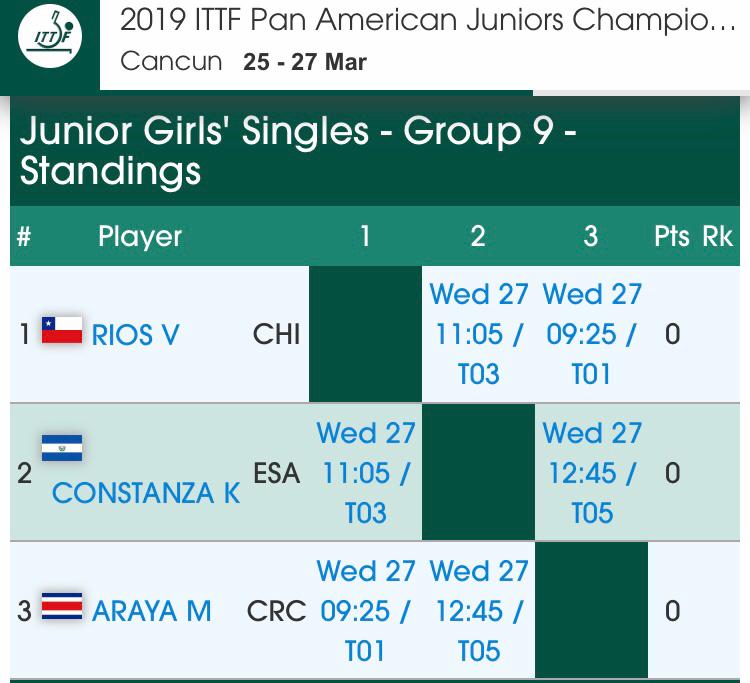Click the El Salvador flag icon
750x683 pixels.
(x=61, y=447)
